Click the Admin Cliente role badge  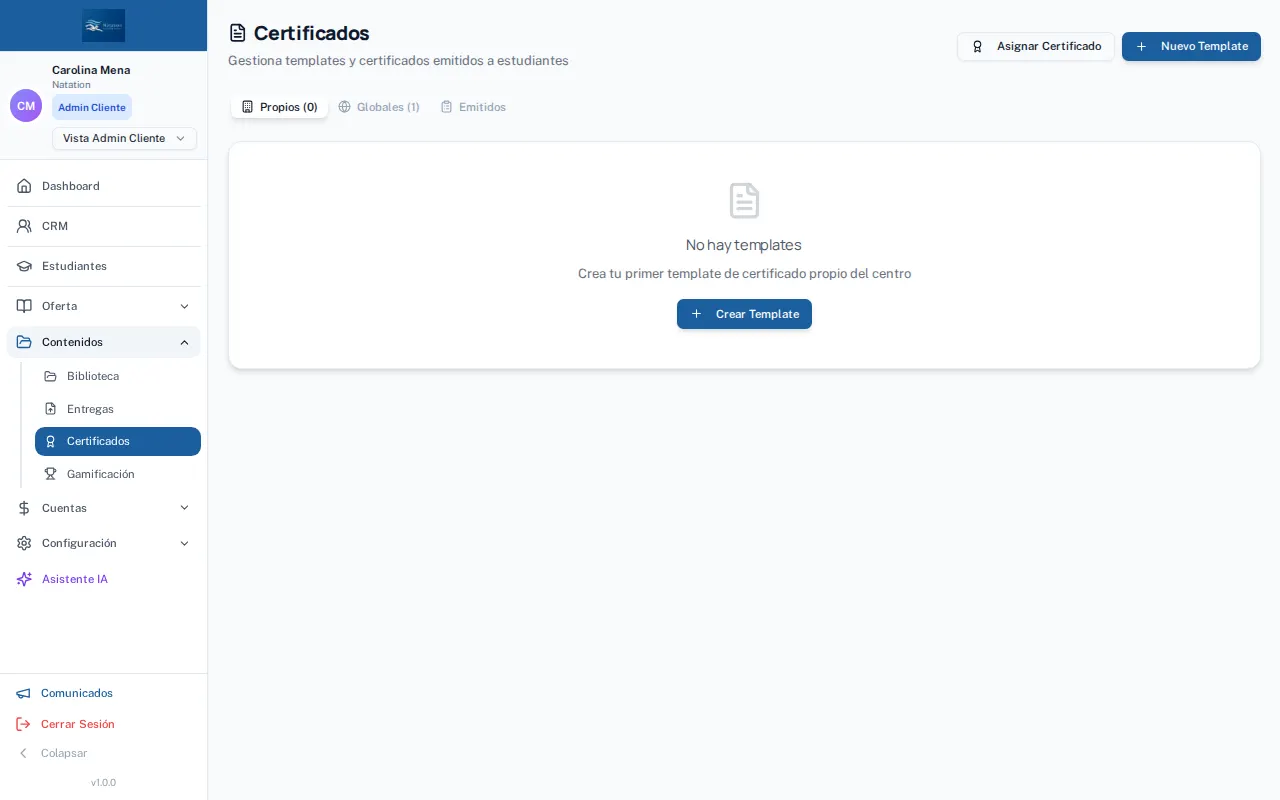tap(92, 107)
